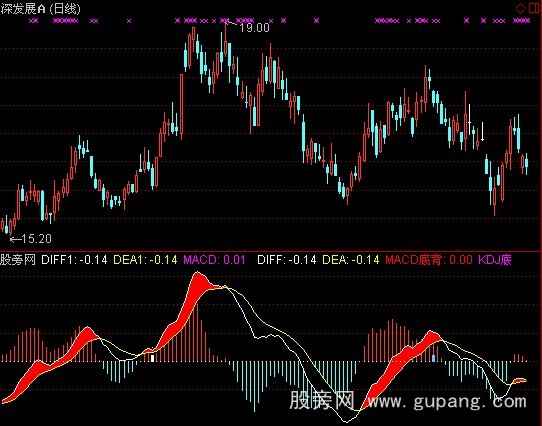Select the purple MACD: 0.01 readout

214,260
